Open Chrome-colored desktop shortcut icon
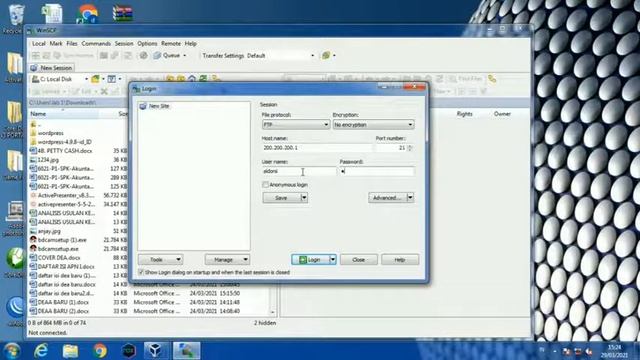Screen dimensions: 640x360 click(x=87, y=13)
